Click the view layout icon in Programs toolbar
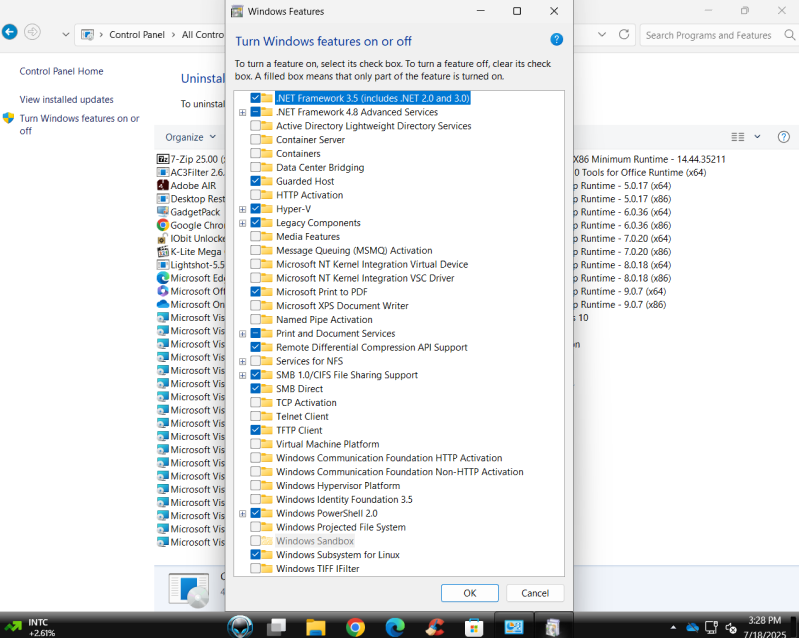The width and height of the screenshot is (799, 638). [x=737, y=137]
